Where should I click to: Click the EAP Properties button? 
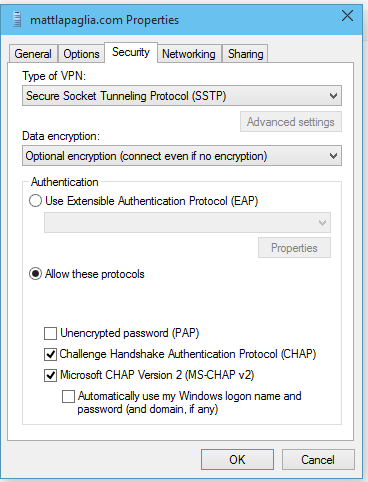click(294, 248)
